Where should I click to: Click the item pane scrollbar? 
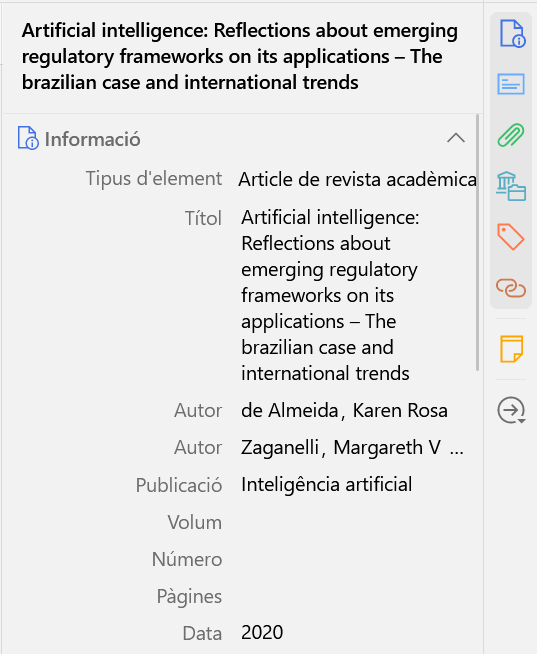(x=478, y=242)
